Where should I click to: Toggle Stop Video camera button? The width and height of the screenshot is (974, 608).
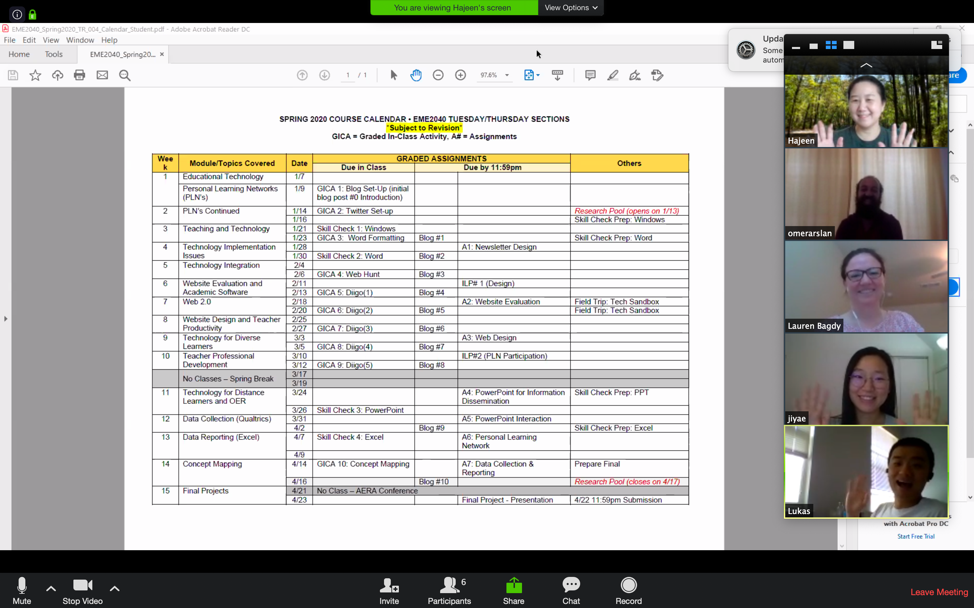point(82,590)
